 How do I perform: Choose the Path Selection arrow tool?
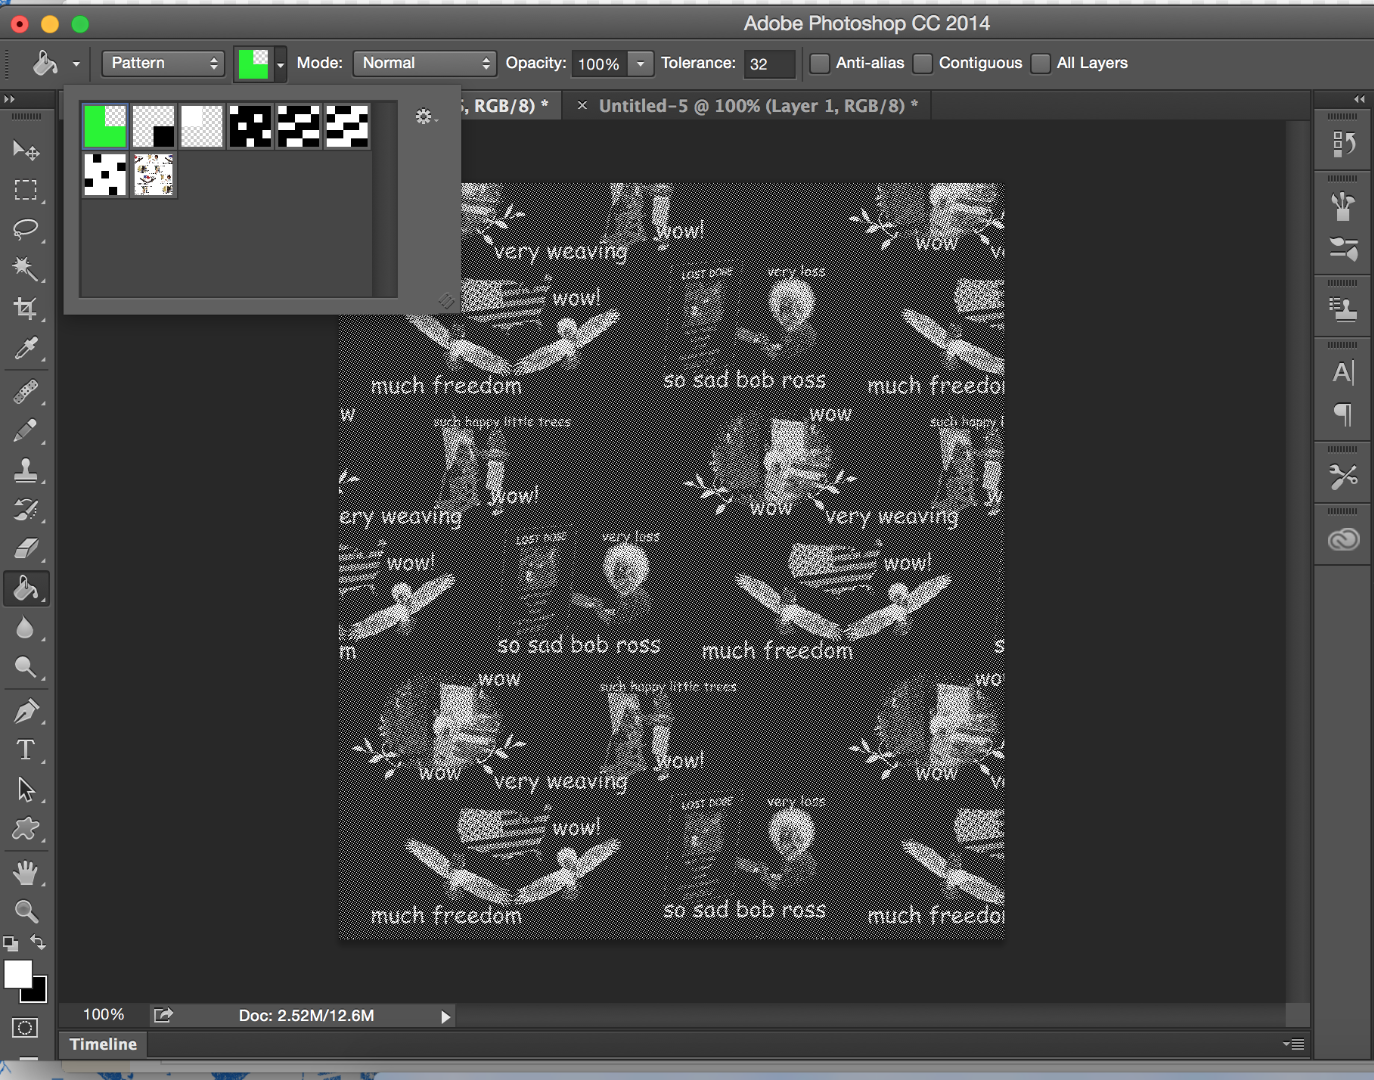[26, 790]
